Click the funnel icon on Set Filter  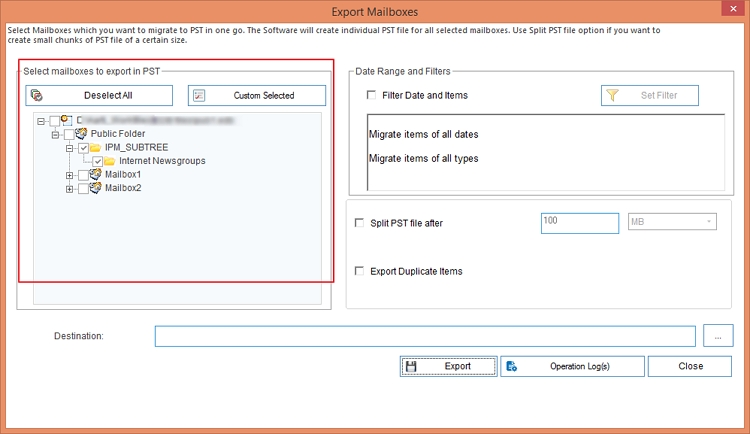613,96
